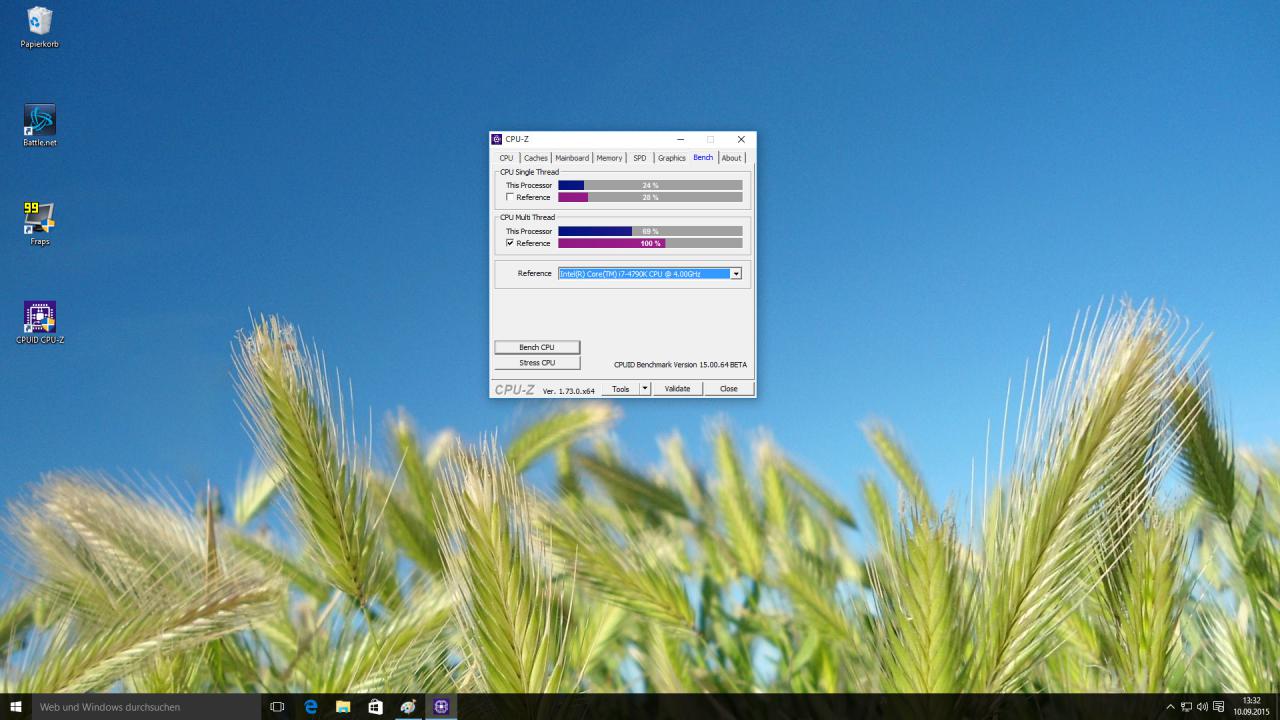Click the CPU-Z title bar app icon
Image resolution: width=1280 pixels, height=720 pixels.
point(497,139)
